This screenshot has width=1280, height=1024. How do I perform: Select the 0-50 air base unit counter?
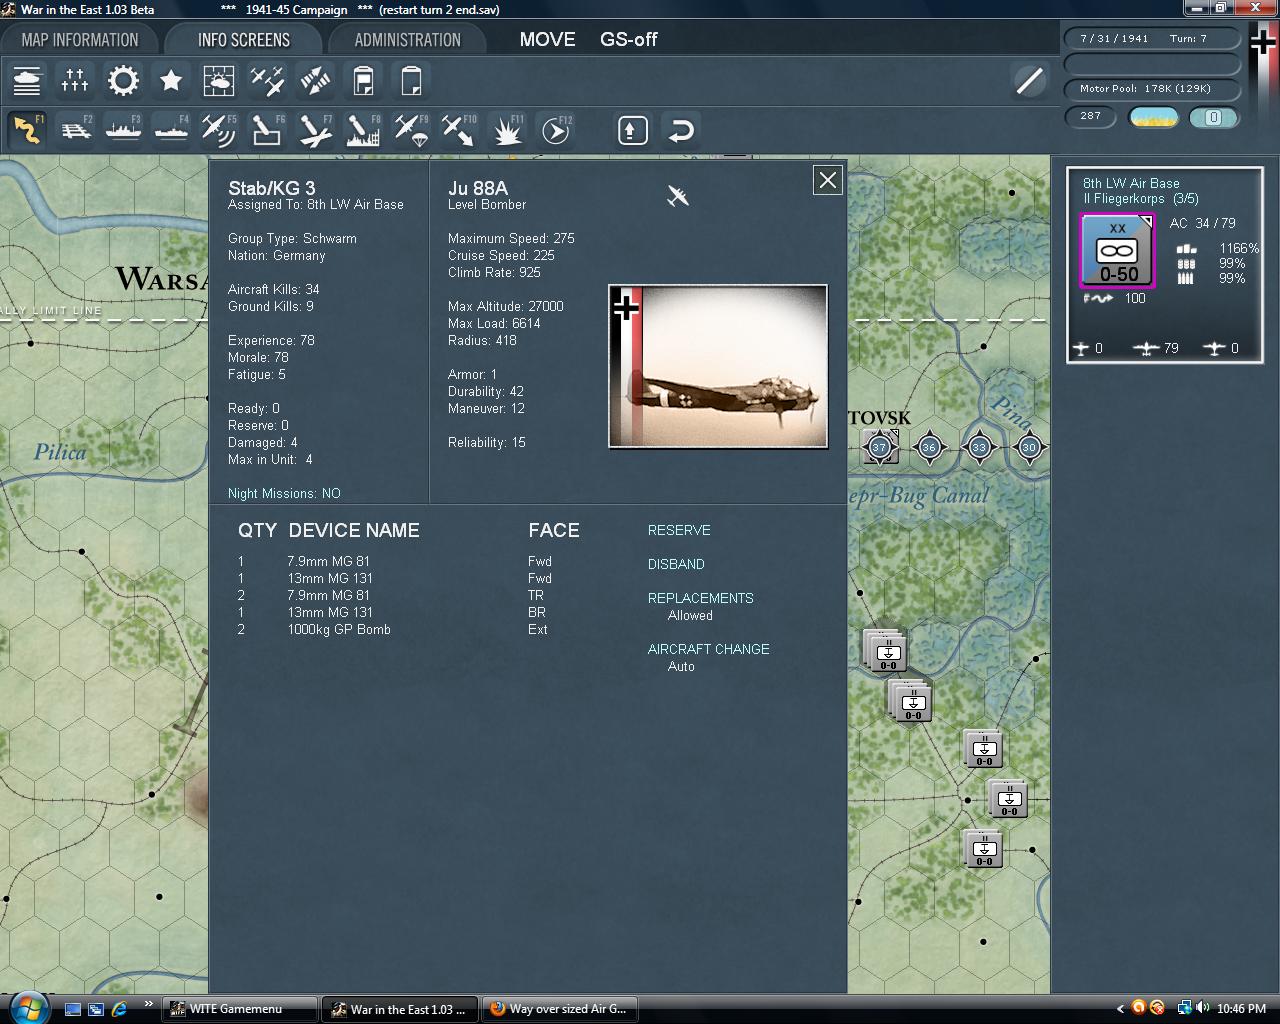[x=1118, y=251]
